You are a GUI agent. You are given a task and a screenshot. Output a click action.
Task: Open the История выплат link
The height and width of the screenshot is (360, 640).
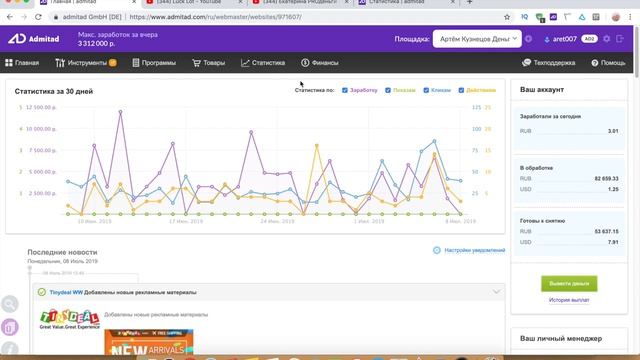click(x=569, y=300)
